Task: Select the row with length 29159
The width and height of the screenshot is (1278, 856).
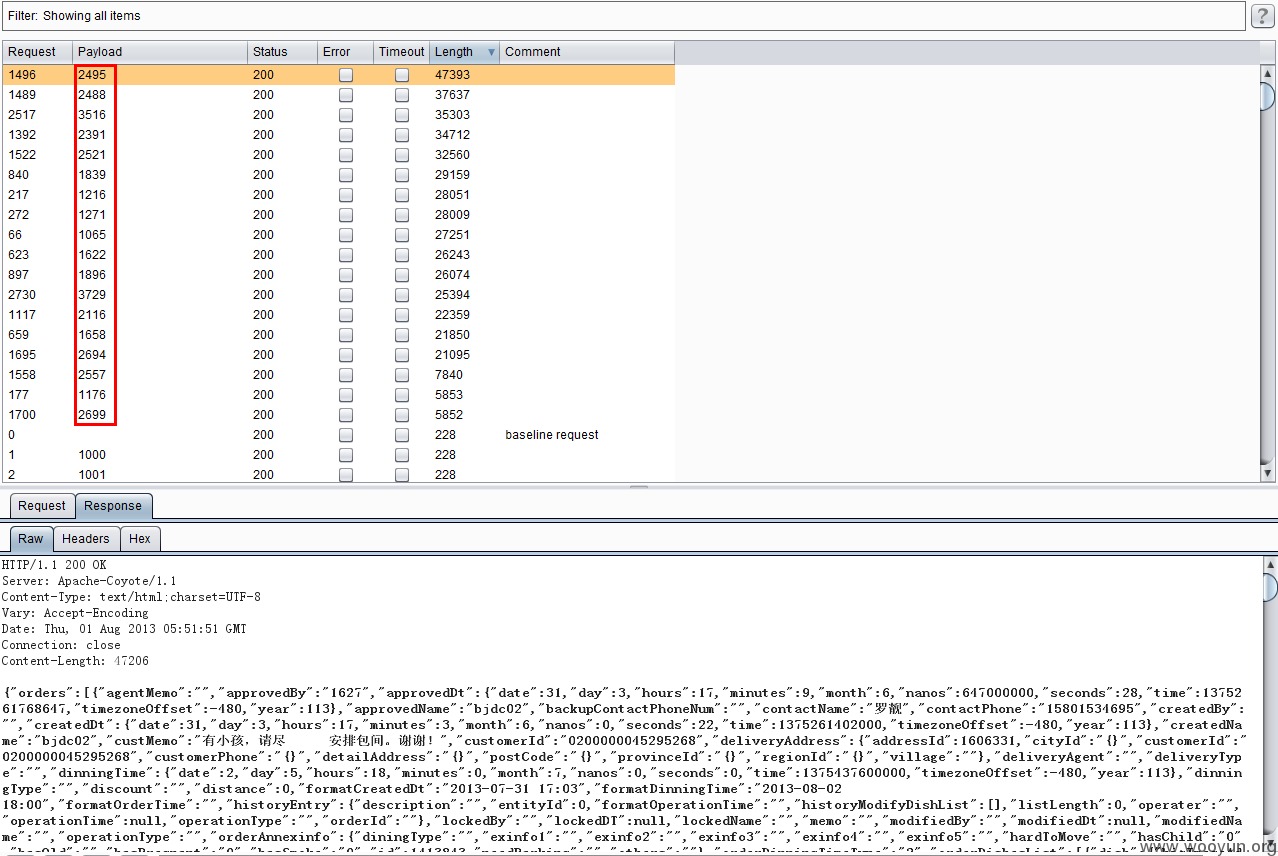Action: tap(338, 175)
